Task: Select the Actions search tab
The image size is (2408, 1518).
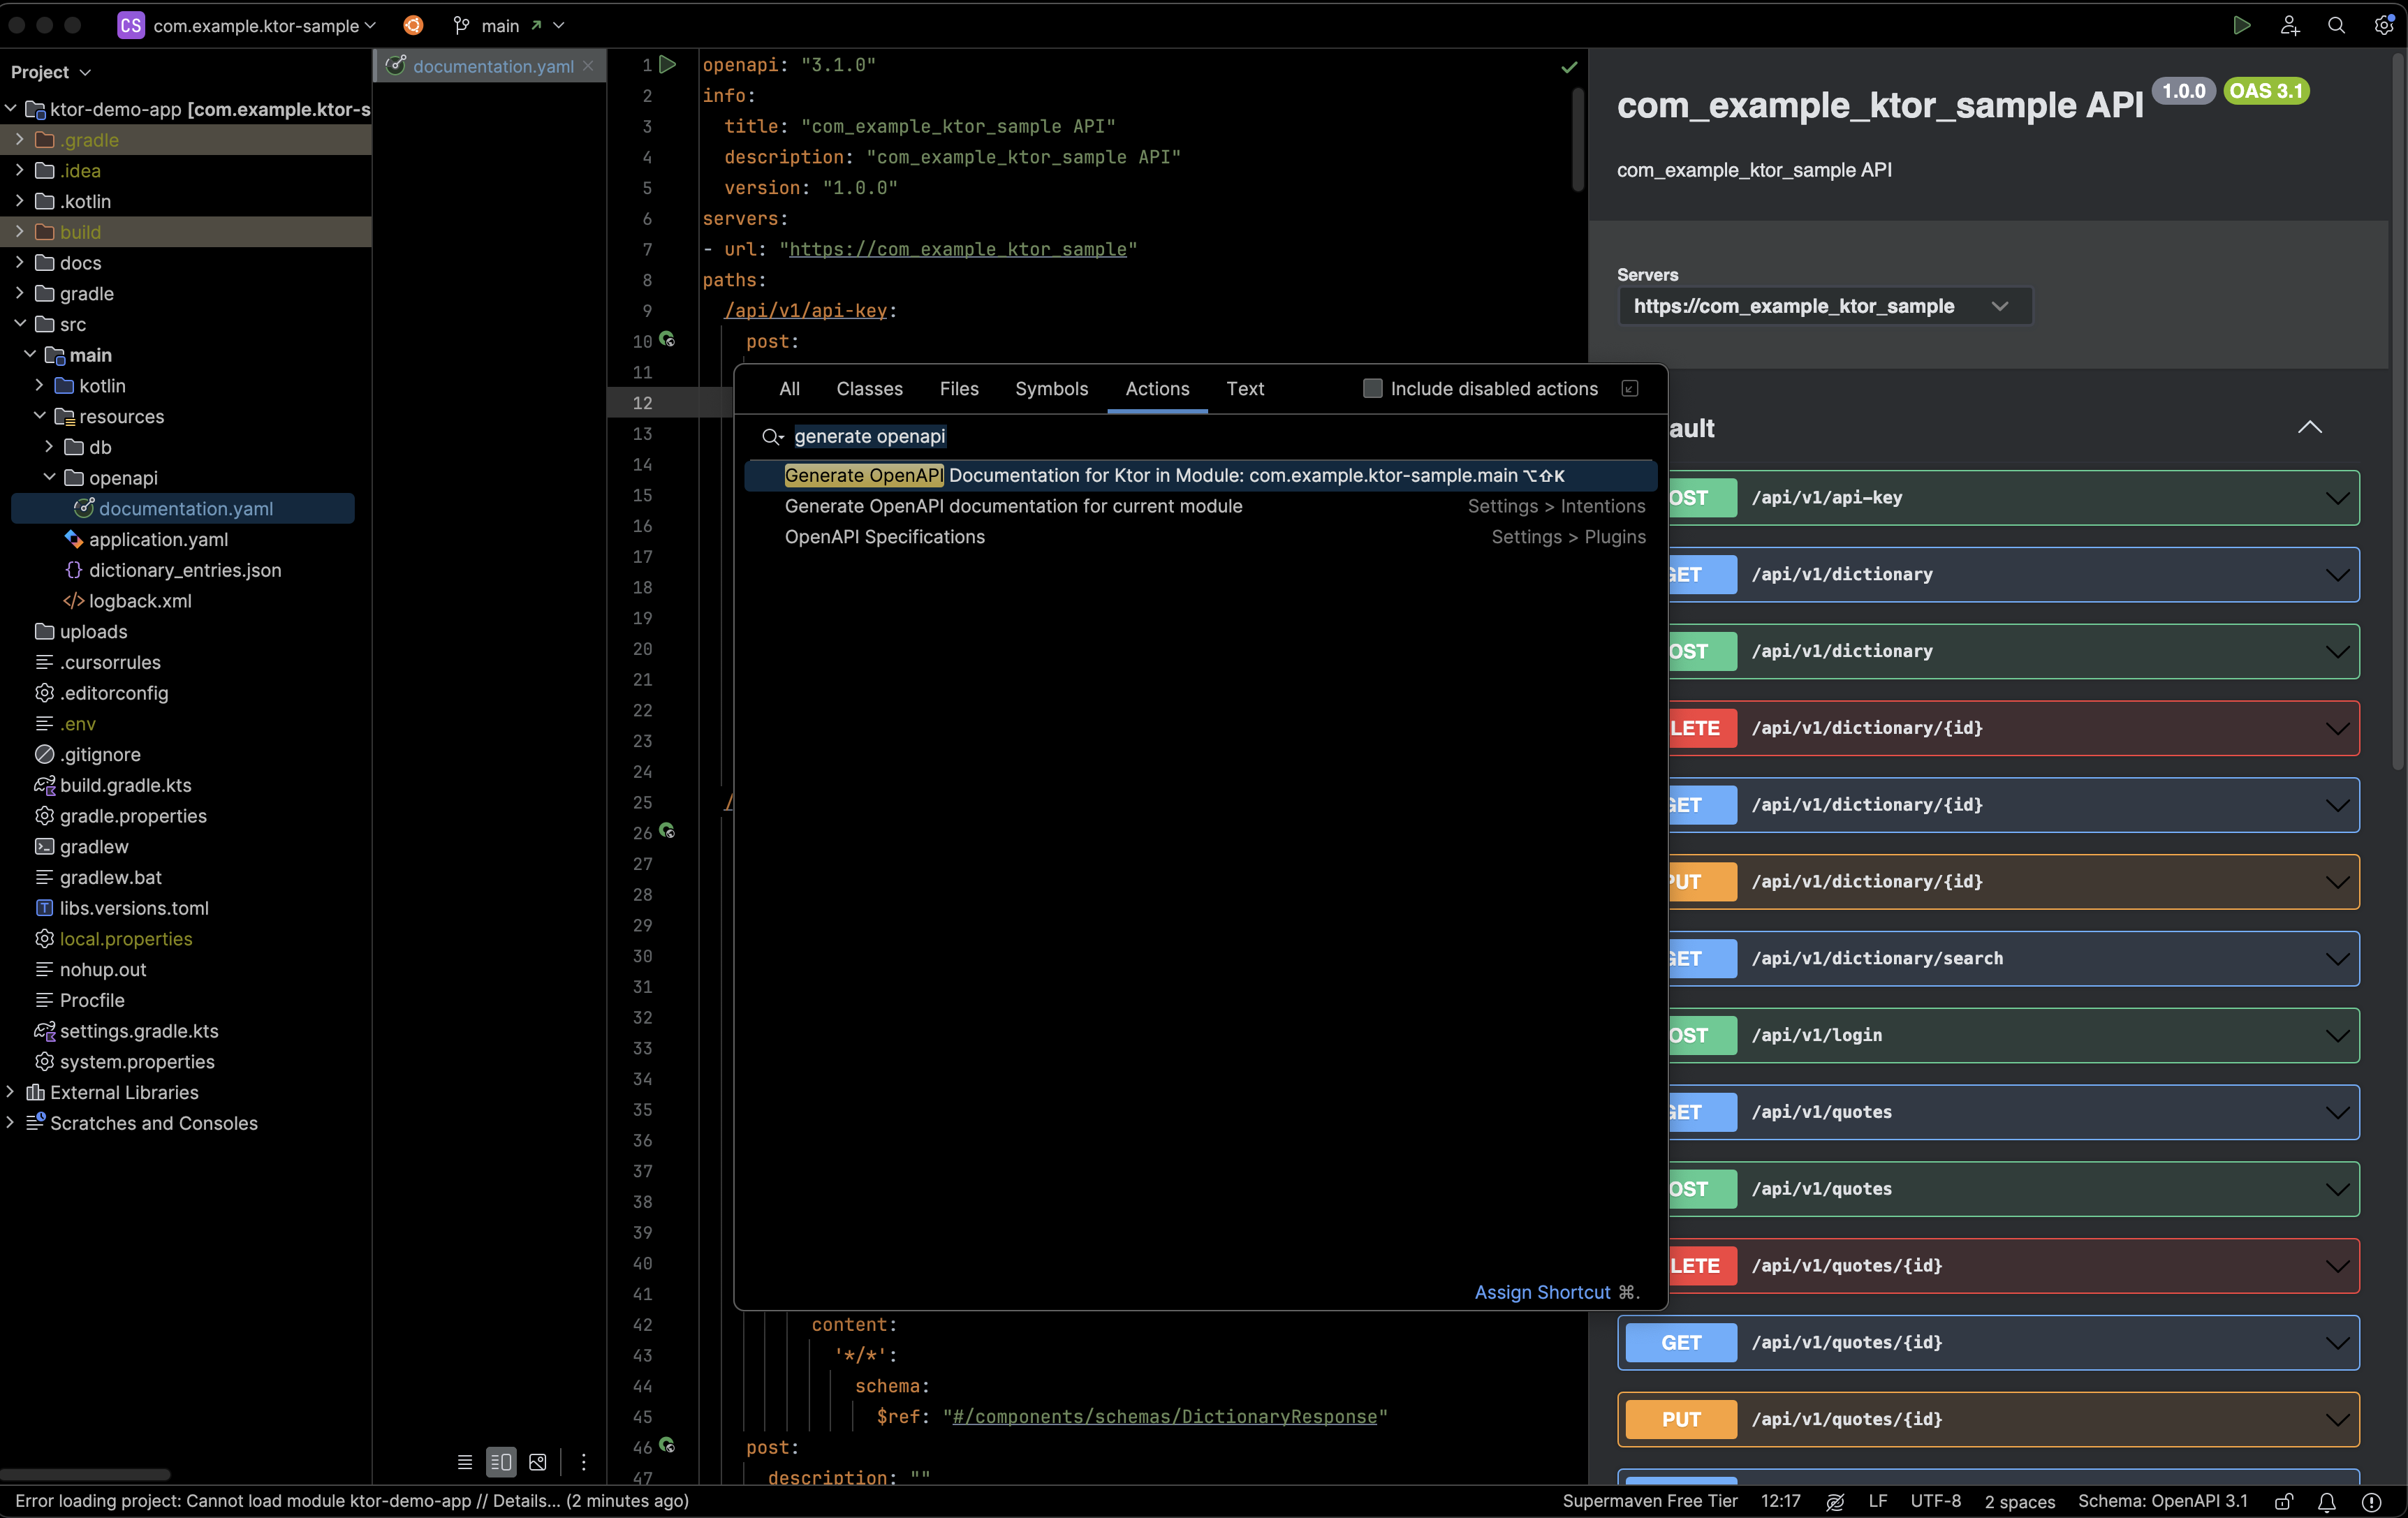Action: click(1157, 388)
